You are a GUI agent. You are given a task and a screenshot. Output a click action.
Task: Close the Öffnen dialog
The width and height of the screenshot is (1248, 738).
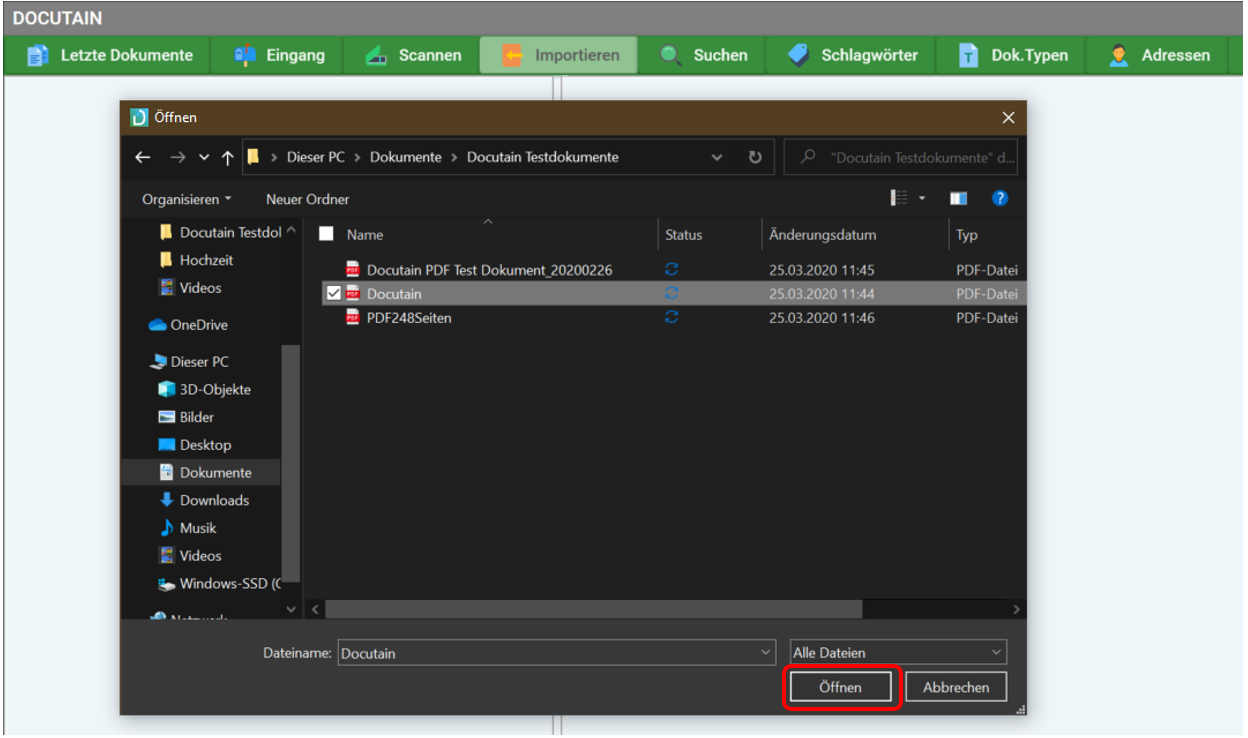click(x=1008, y=118)
